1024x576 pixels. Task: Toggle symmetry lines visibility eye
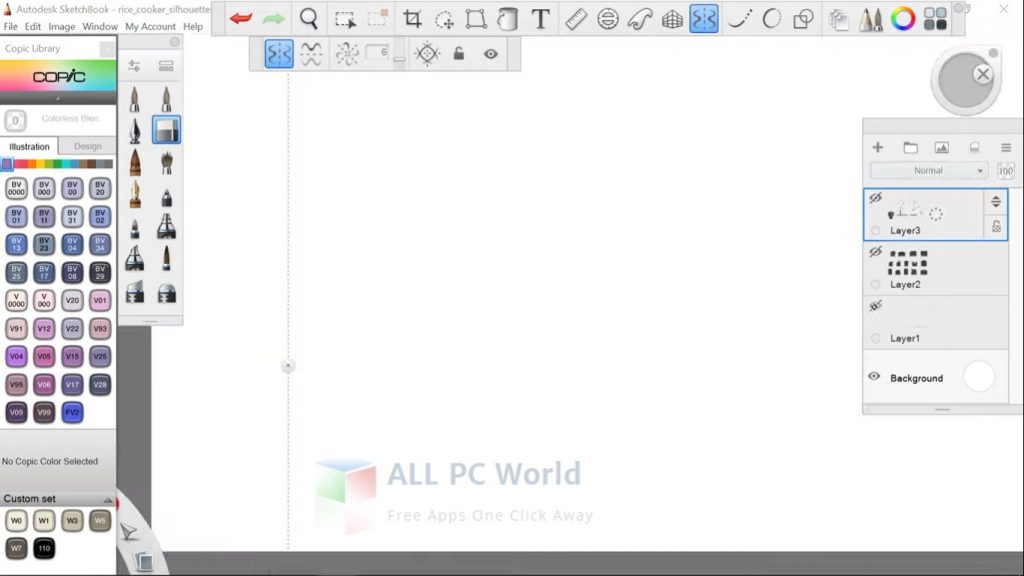(490, 54)
